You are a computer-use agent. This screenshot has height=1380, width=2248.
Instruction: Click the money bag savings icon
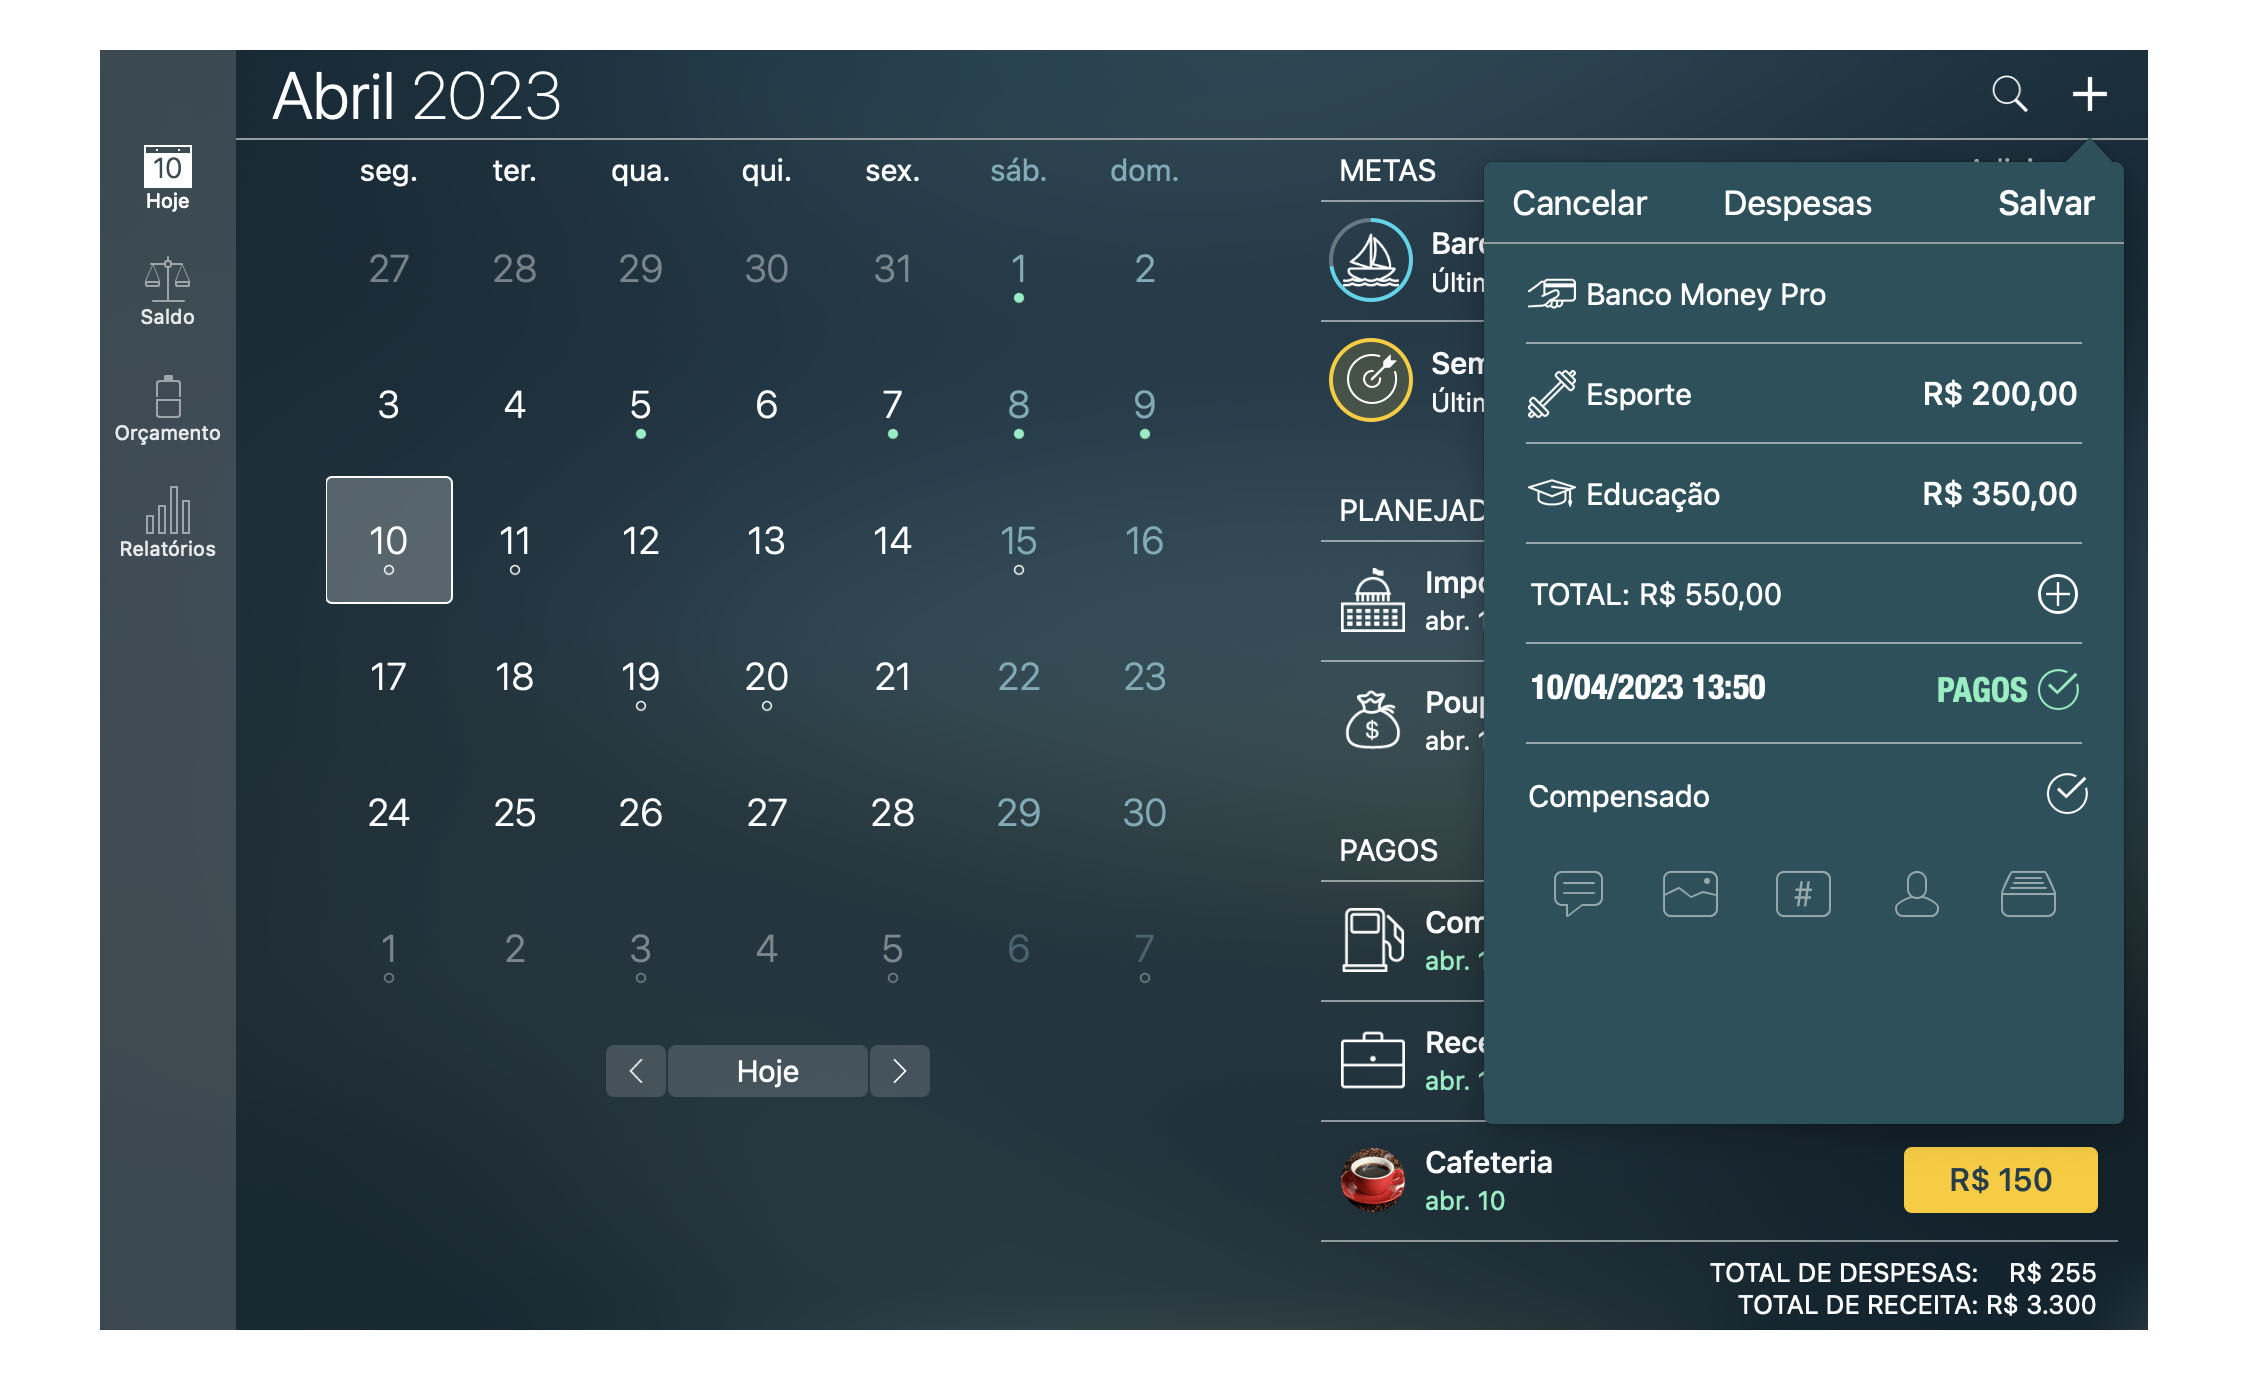[1372, 720]
